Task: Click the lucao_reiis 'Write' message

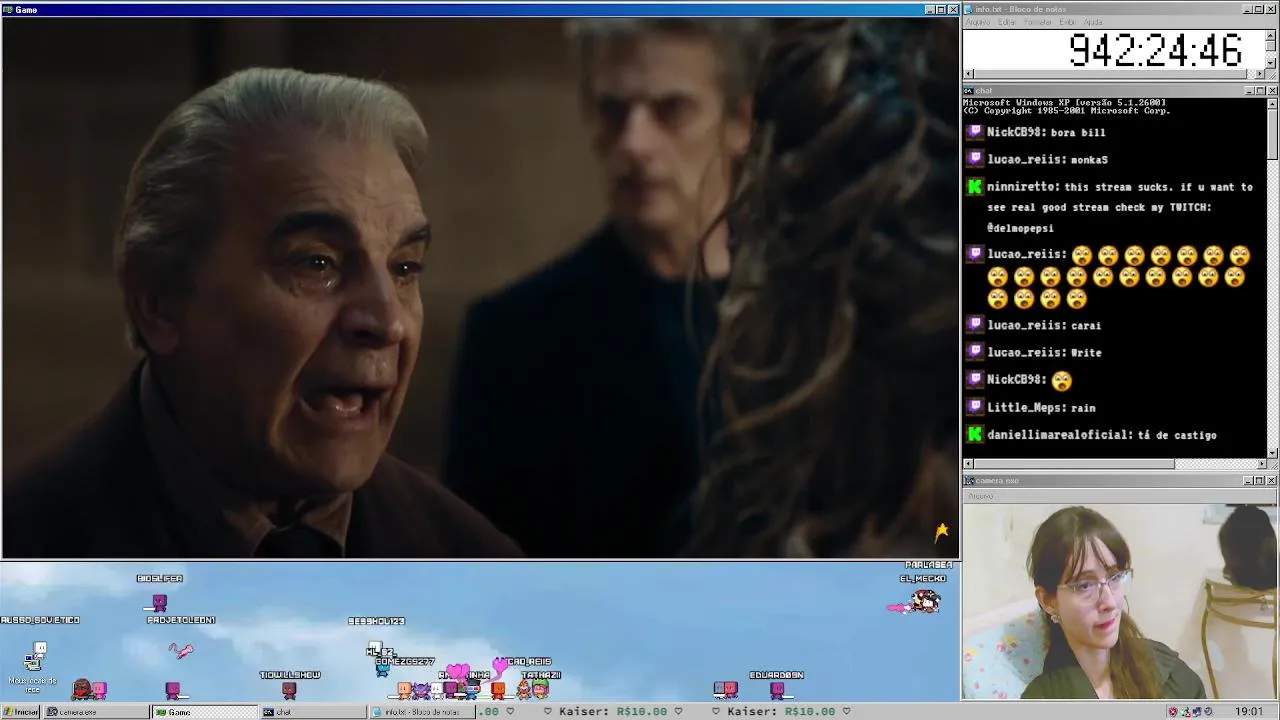Action: [1086, 352]
